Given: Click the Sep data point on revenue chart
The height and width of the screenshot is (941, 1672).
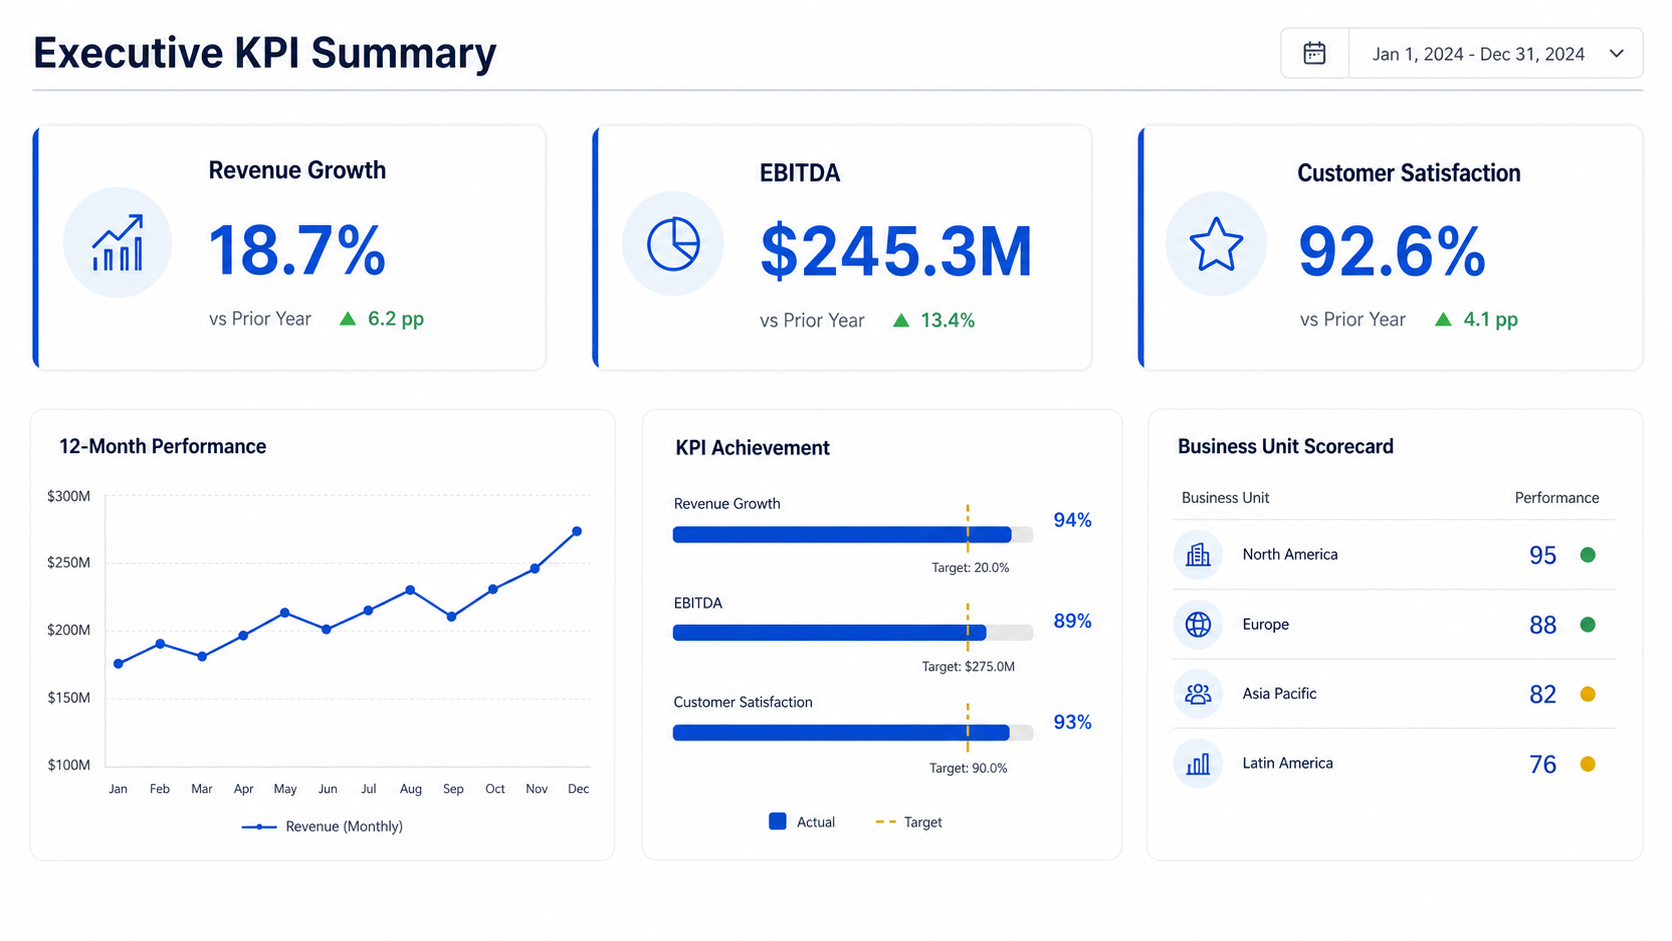Looking at the screenshot, I should (452, 617).
